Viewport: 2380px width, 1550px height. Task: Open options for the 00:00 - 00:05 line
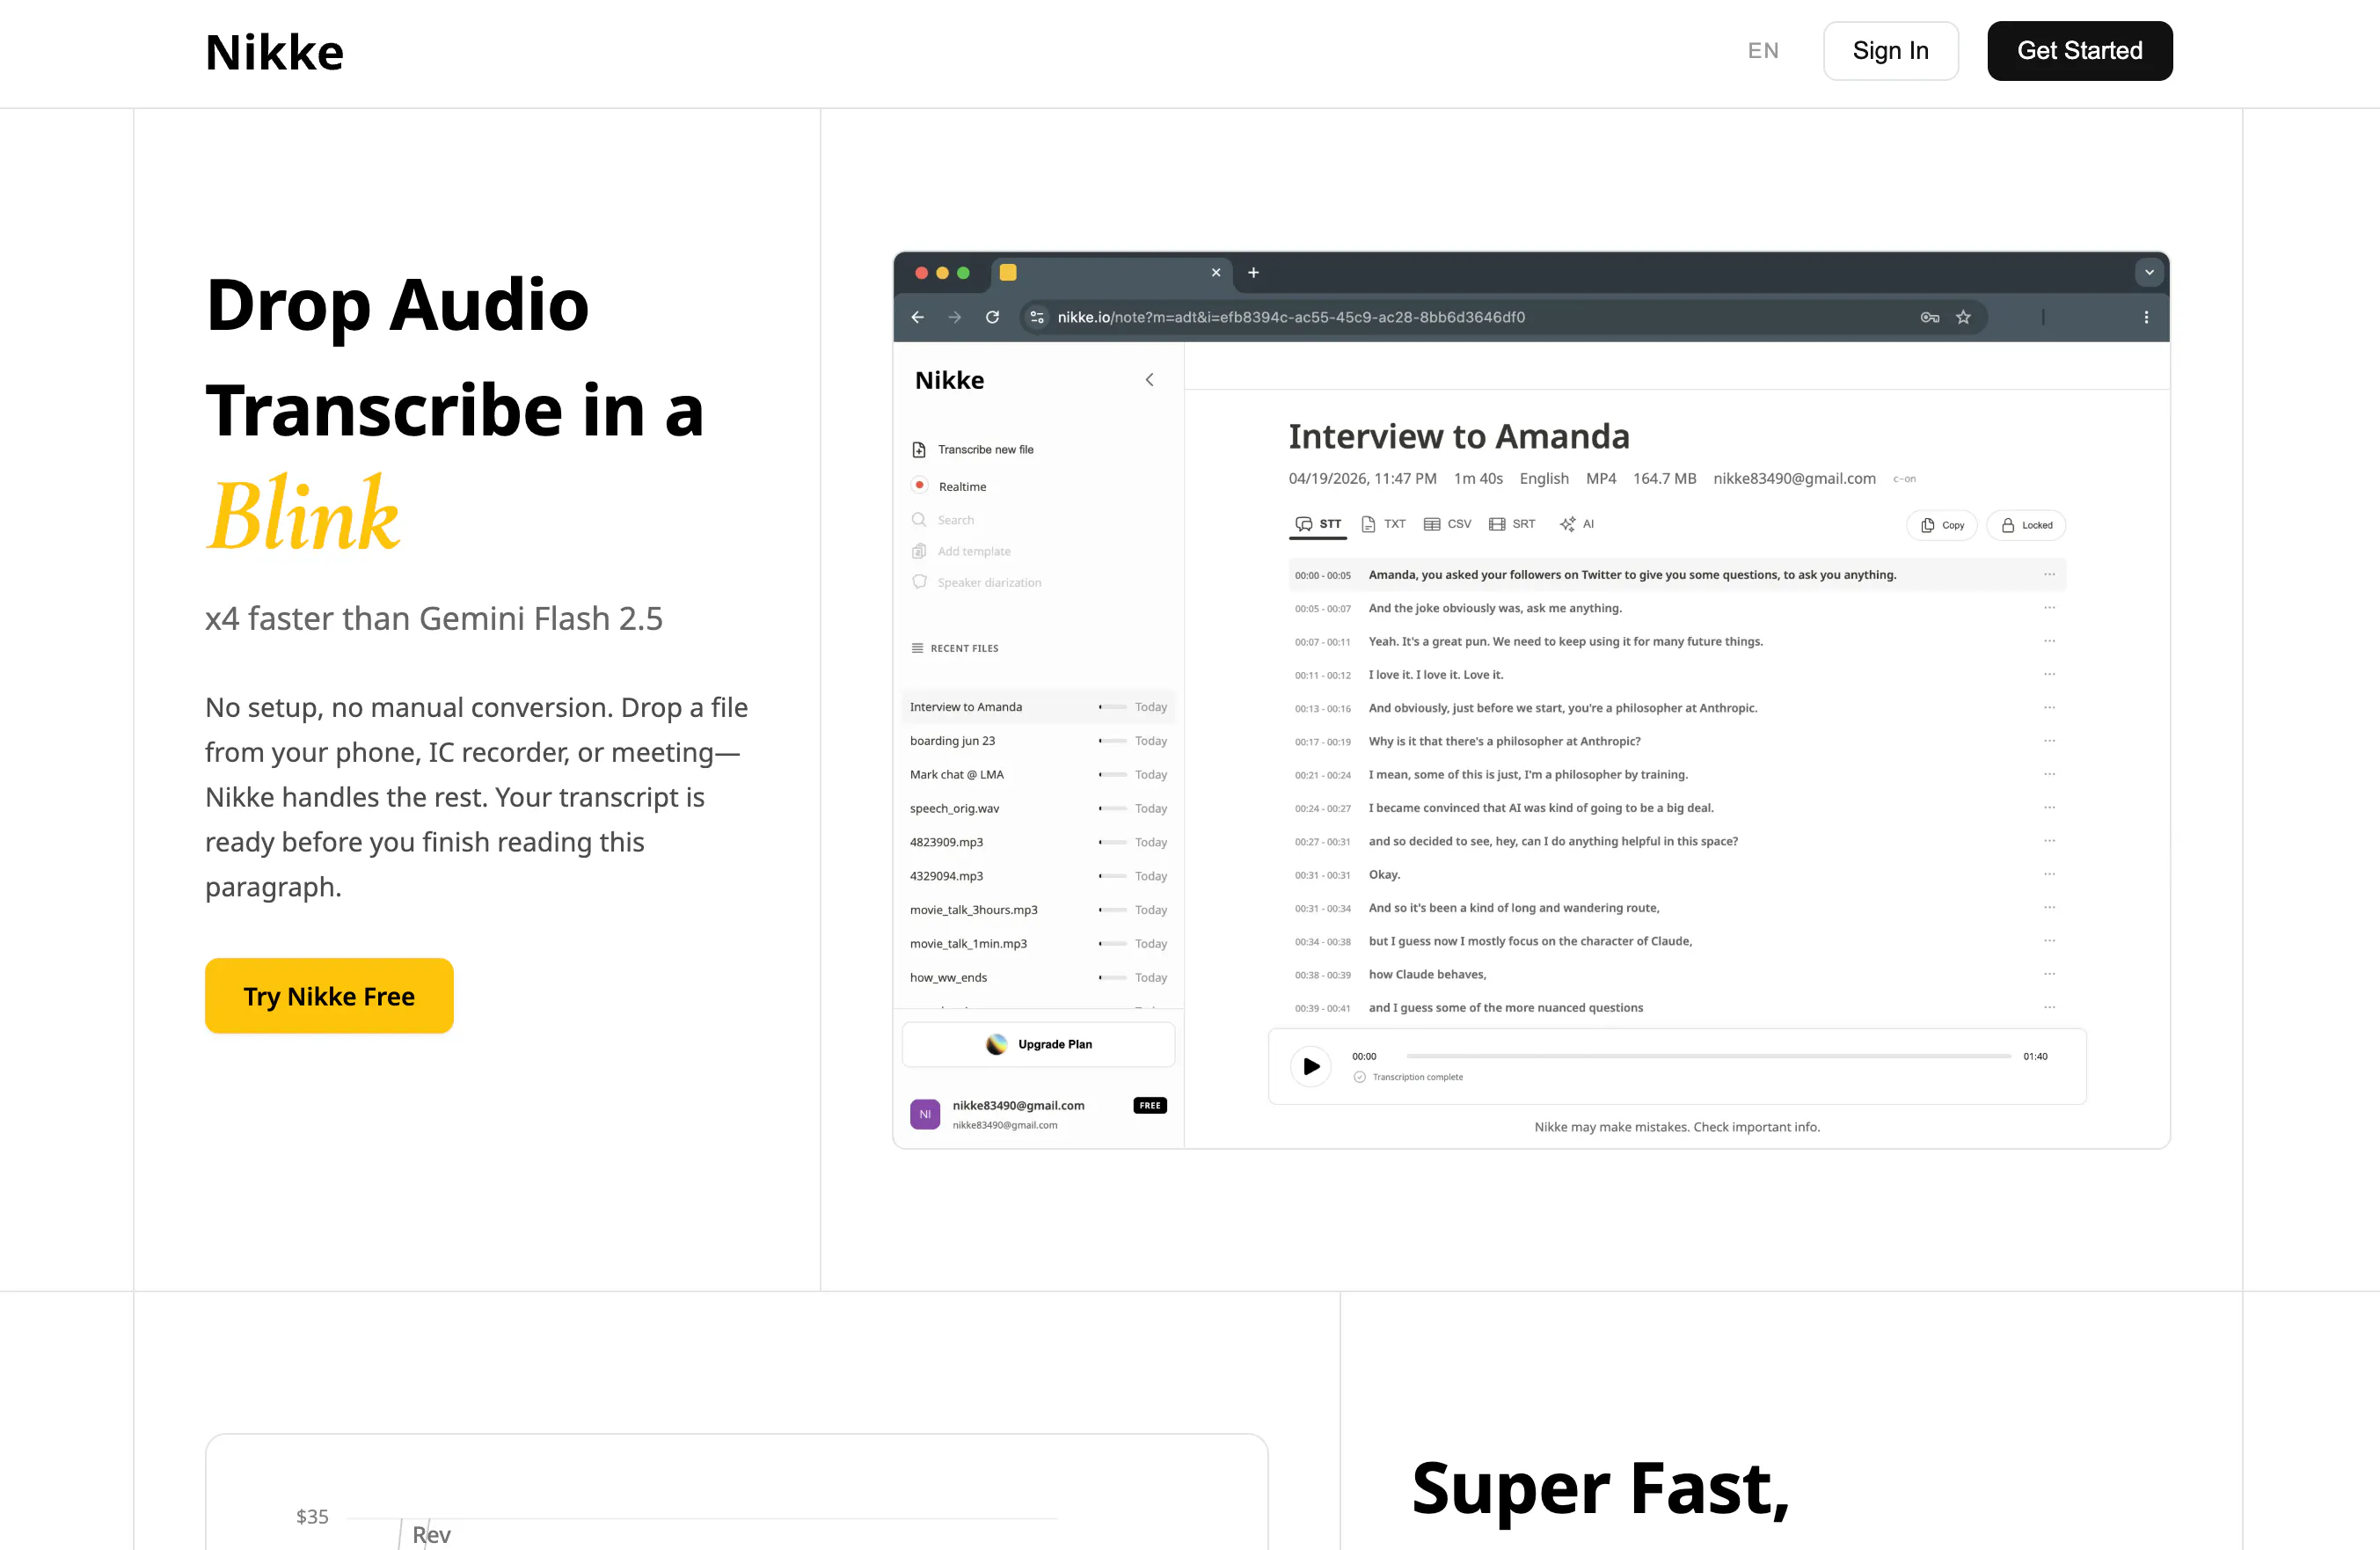(2049, 574)
